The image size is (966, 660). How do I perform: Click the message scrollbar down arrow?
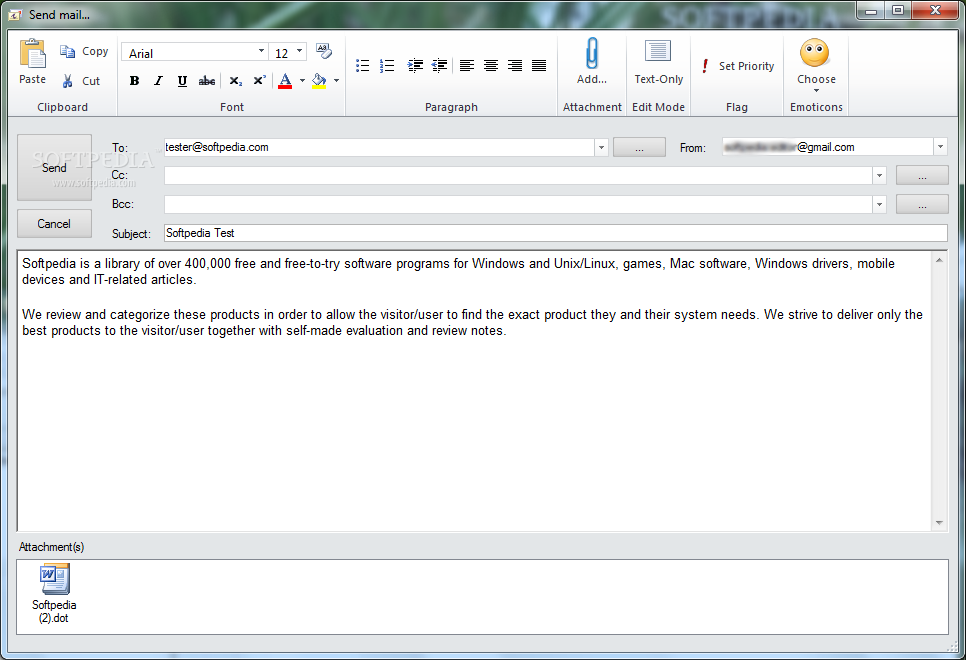click(939, 523)
